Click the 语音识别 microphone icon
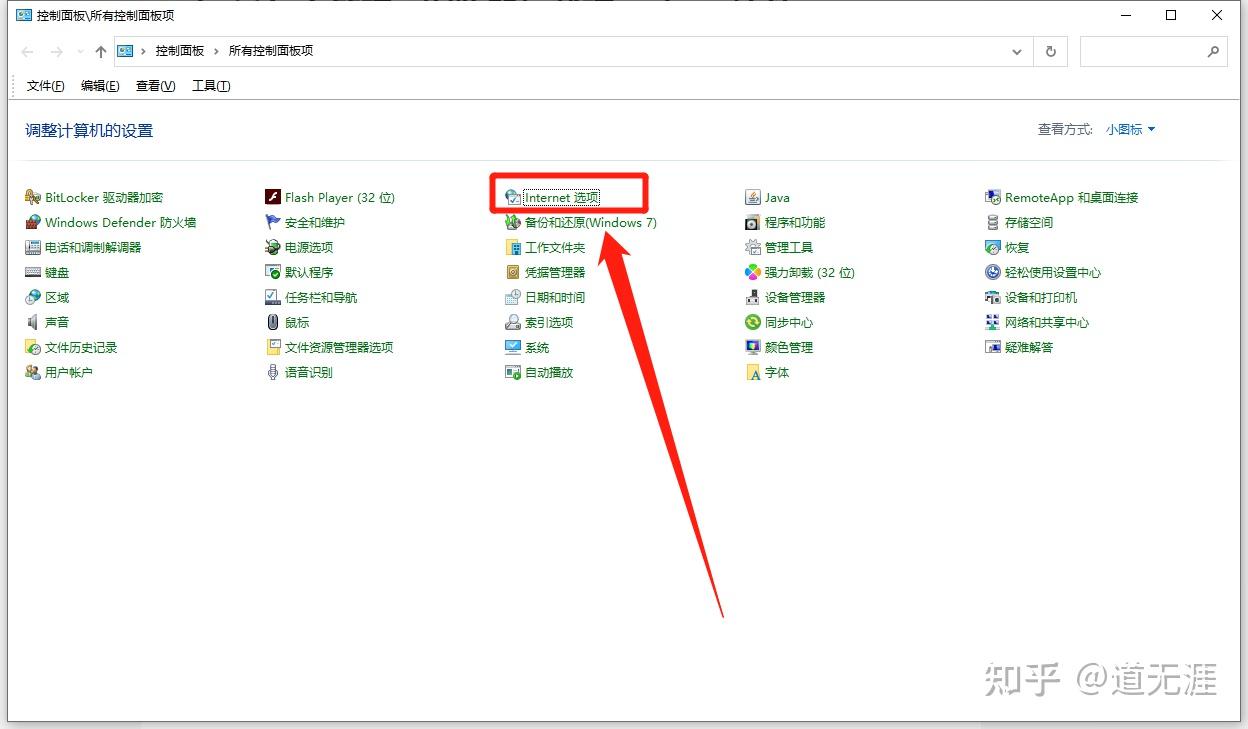 (x=273, y=373)
